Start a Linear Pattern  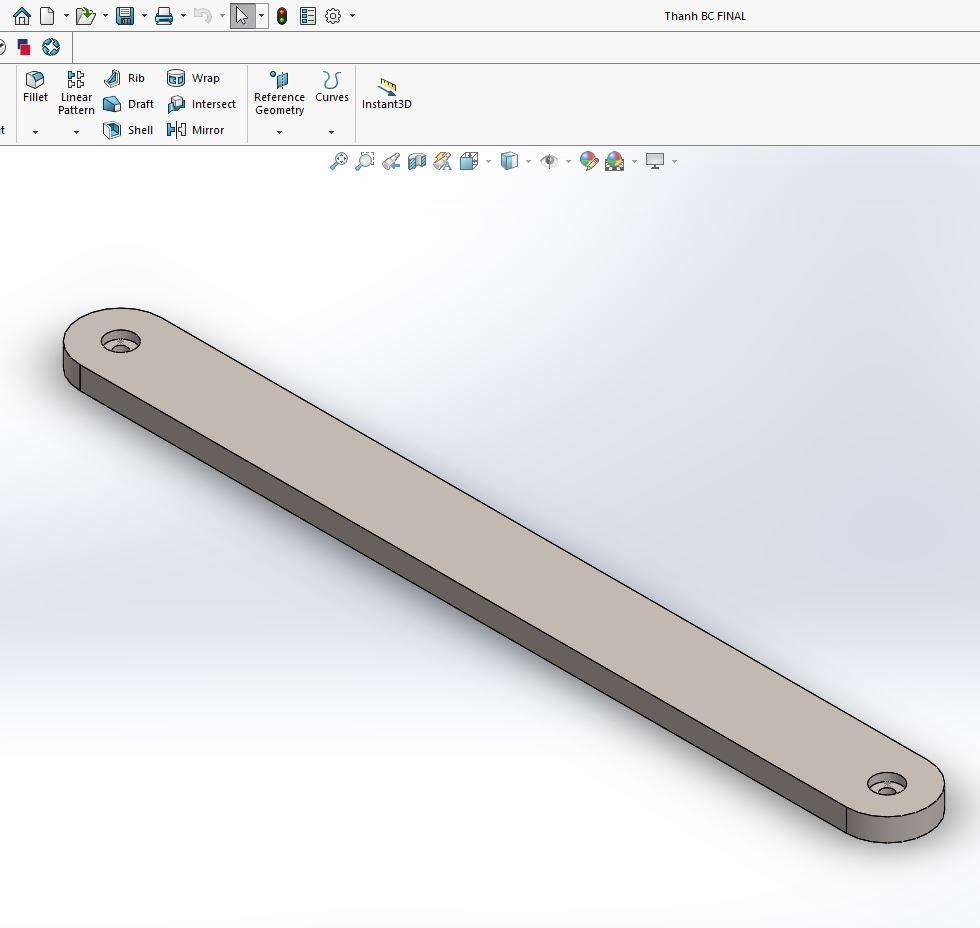[x=76, y=92]
